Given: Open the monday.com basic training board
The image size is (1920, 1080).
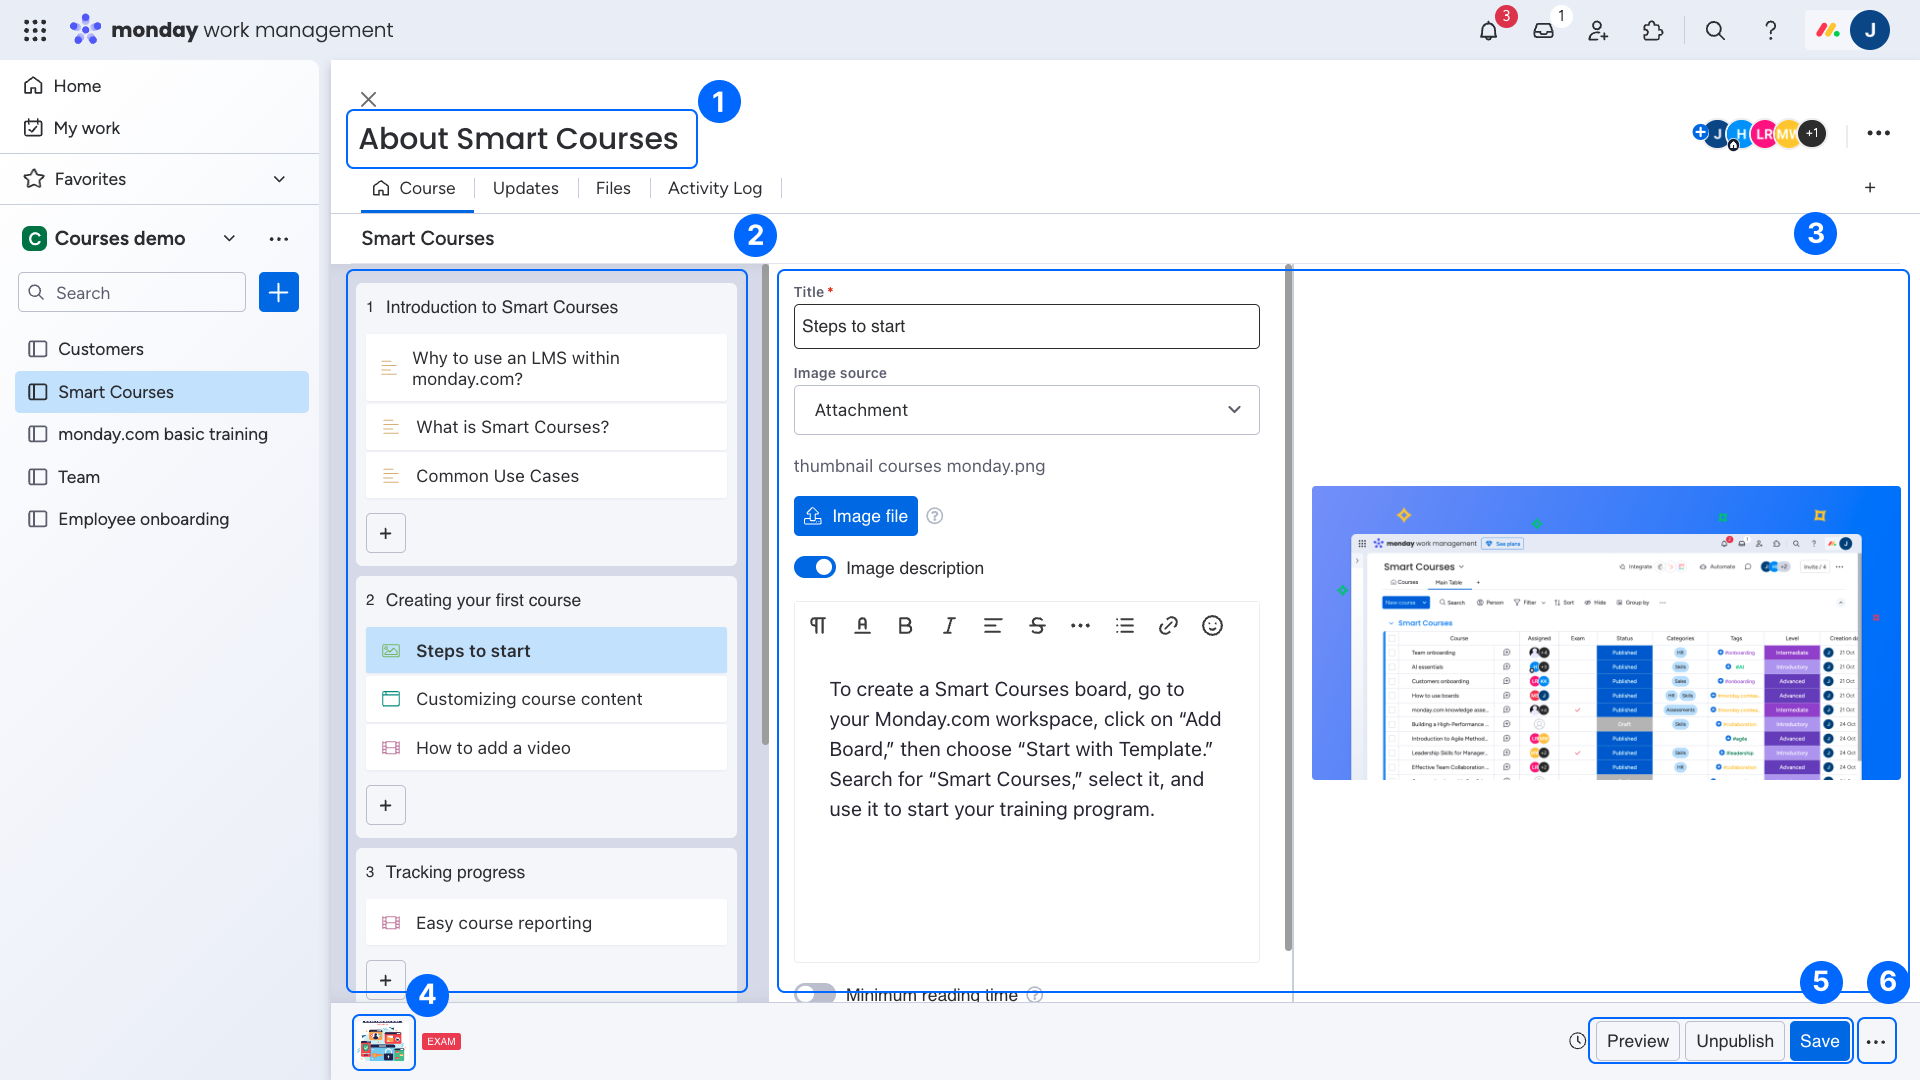Looking at the screenshot, I should [162, 434].
